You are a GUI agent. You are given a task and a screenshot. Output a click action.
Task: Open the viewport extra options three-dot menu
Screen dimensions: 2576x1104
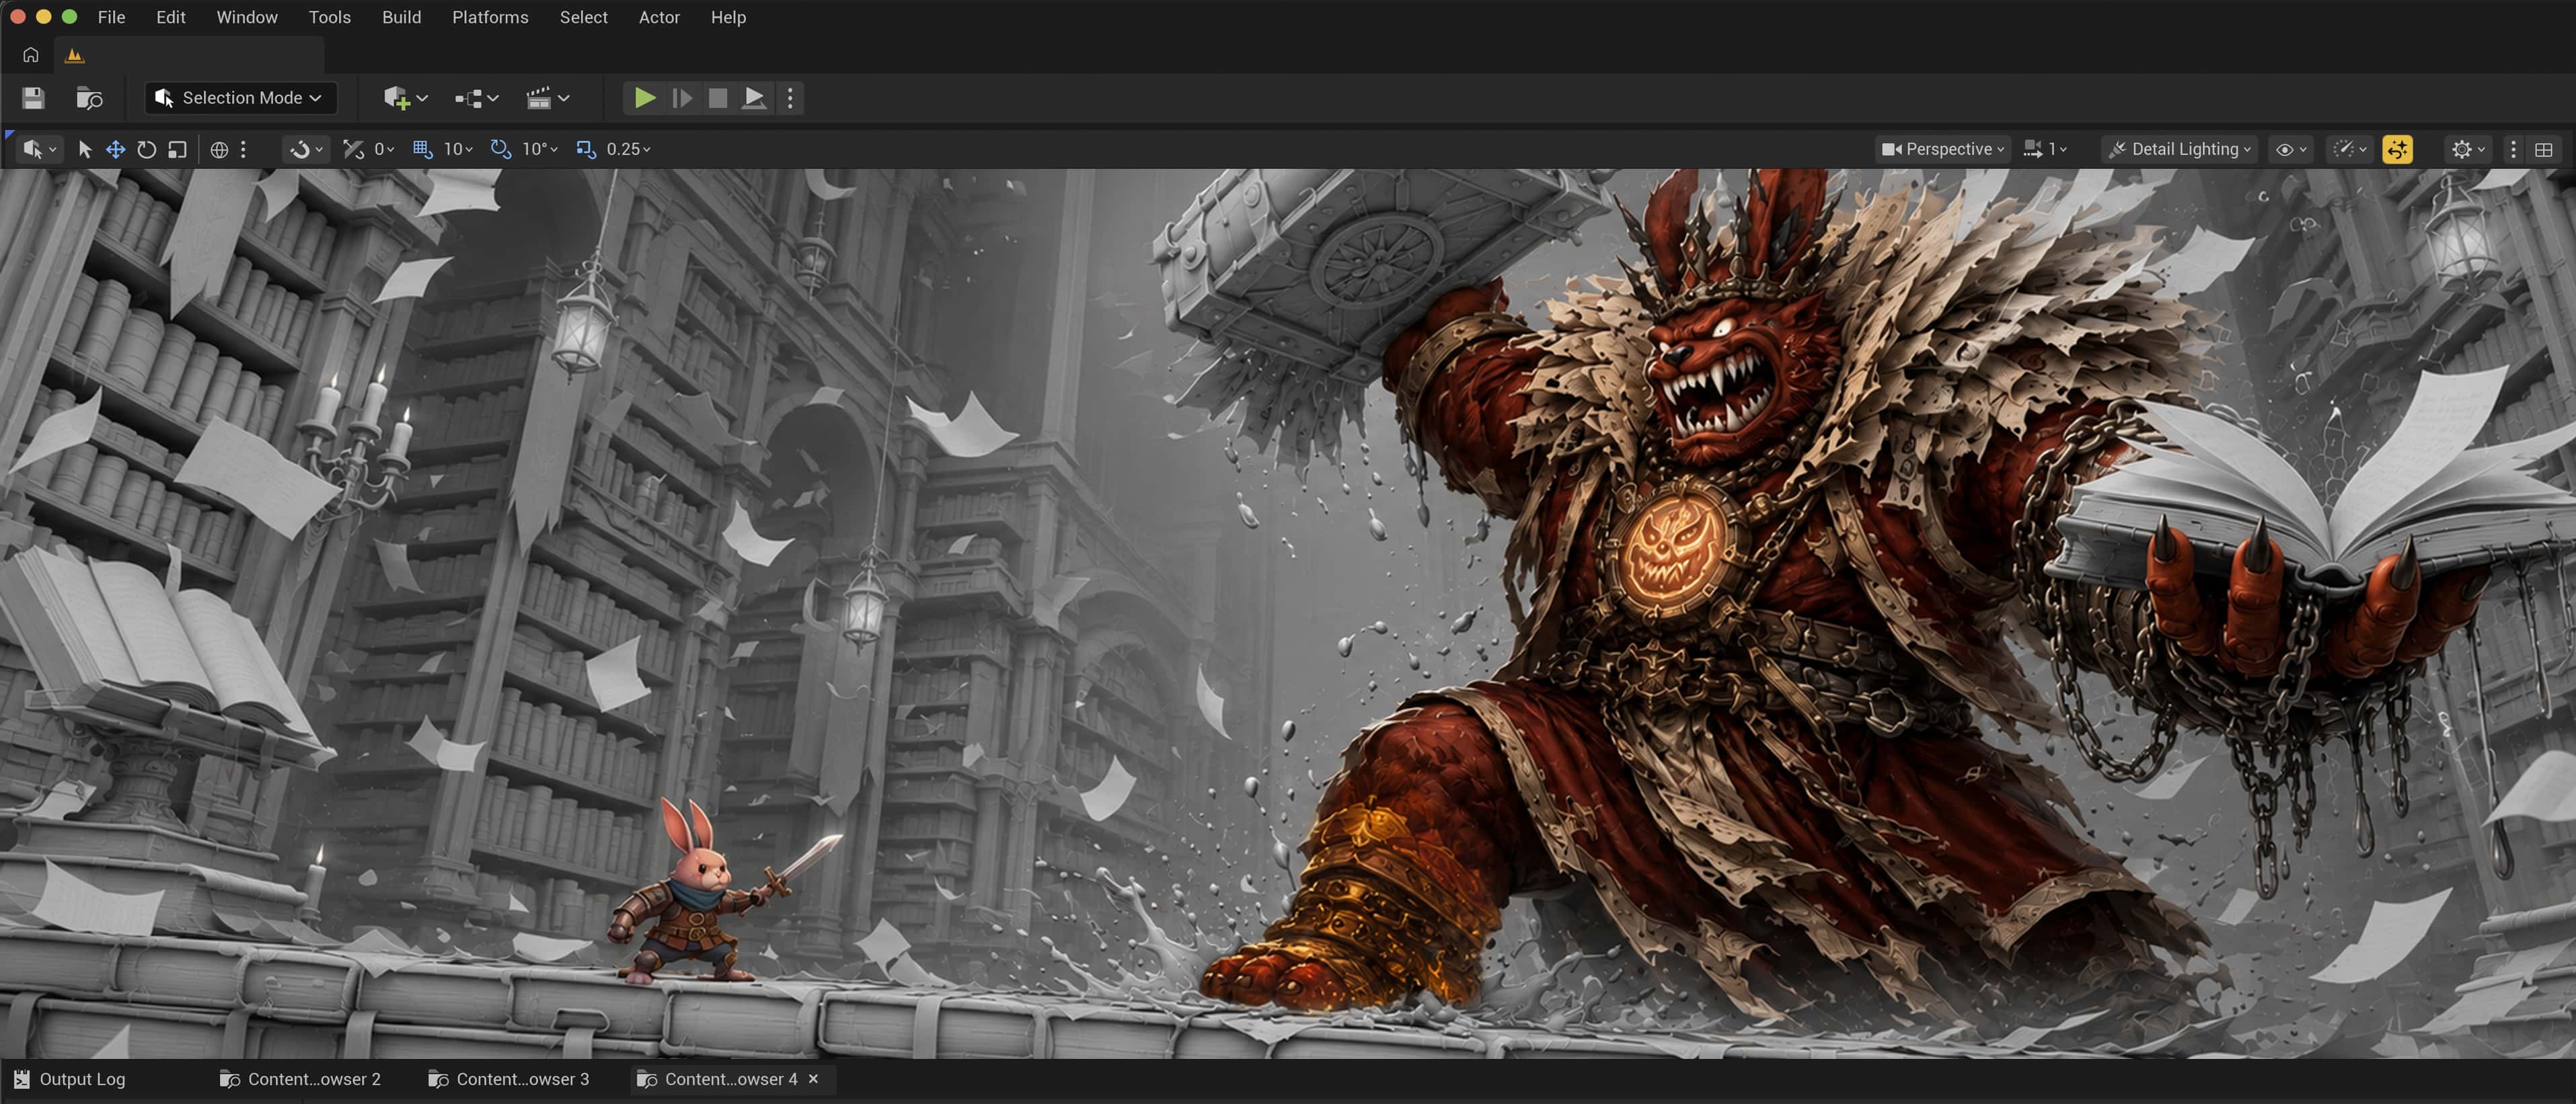tap(2513, 149)
